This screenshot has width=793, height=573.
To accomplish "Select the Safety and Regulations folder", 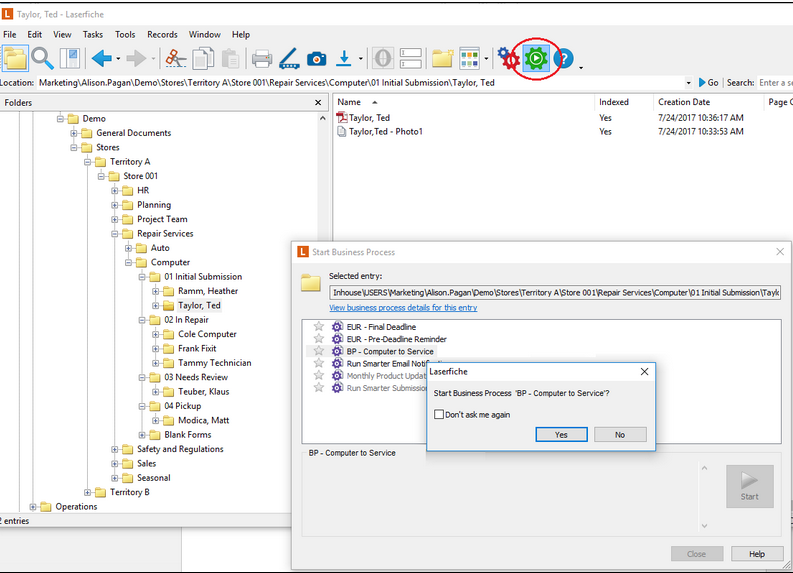I will [x=180, y=449].
